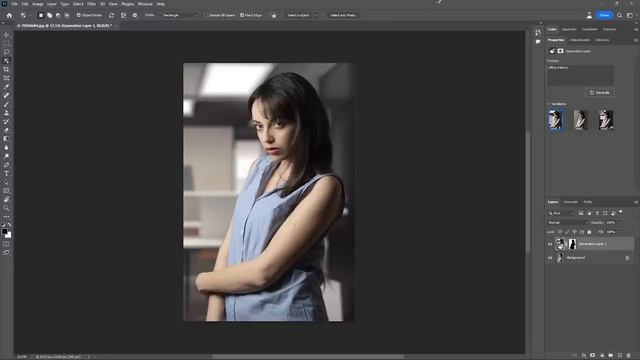Hide the Generative Layer 1 visibility eye
The image size is (640, 360).
click(550, 244)
